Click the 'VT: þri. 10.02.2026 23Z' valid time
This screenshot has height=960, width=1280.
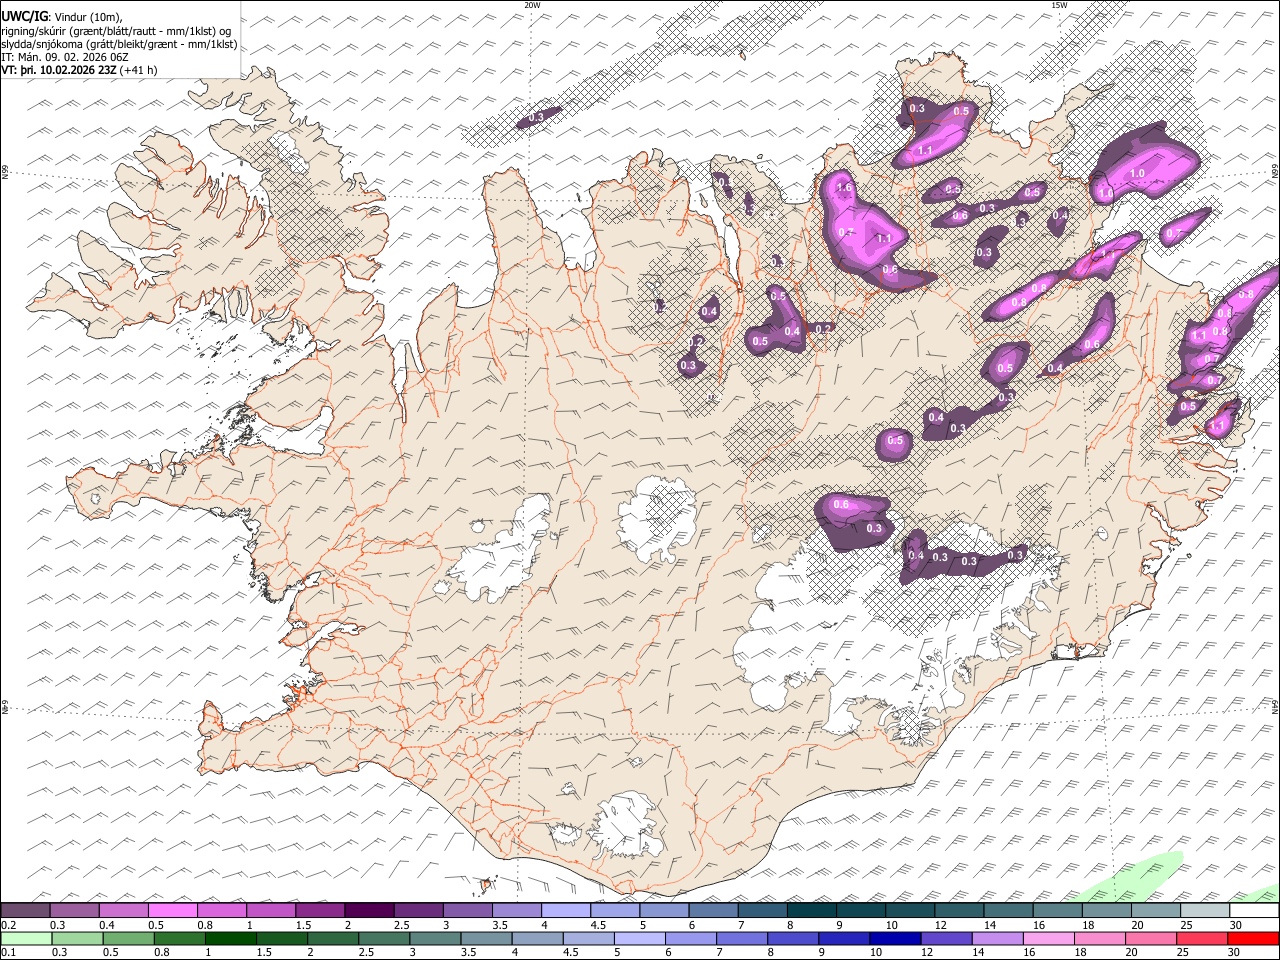tap(59, 70)
